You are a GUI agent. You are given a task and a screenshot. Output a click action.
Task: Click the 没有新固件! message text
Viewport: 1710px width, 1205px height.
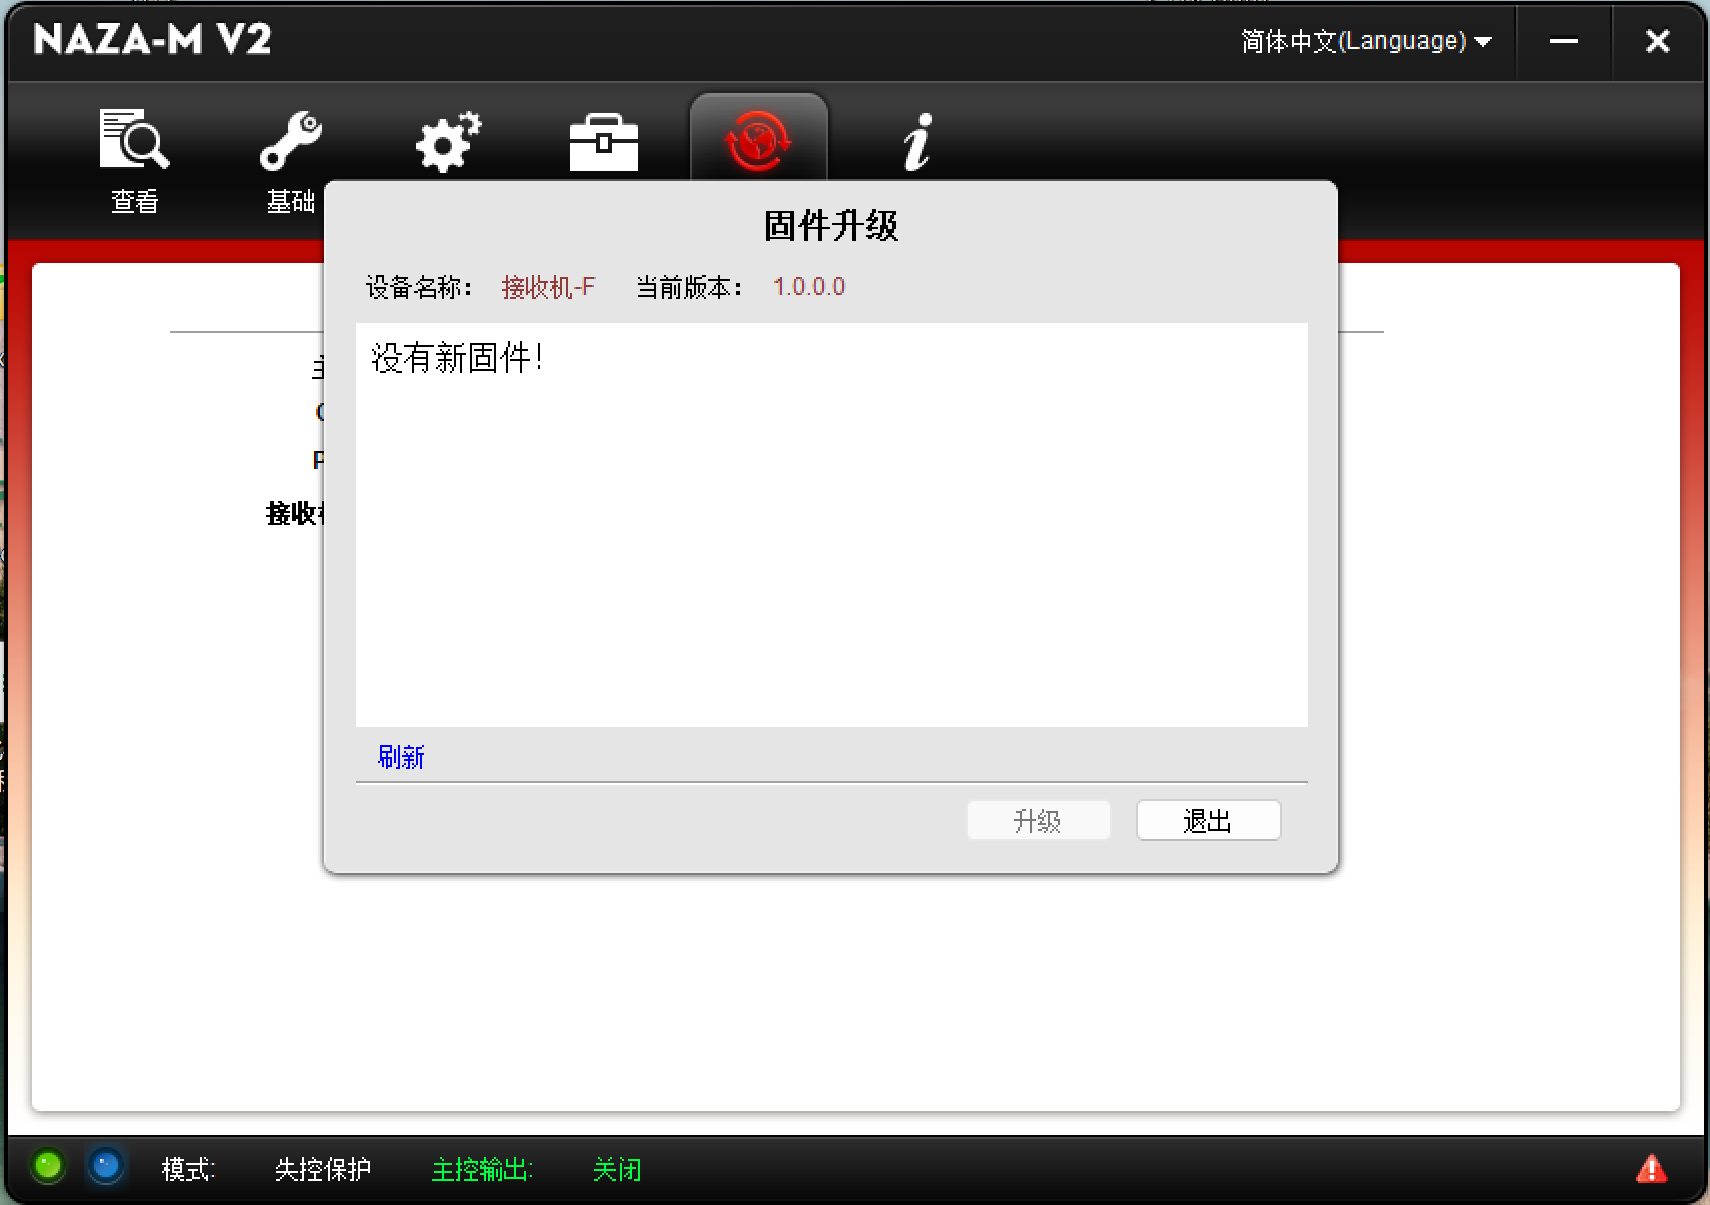[457, 358]
